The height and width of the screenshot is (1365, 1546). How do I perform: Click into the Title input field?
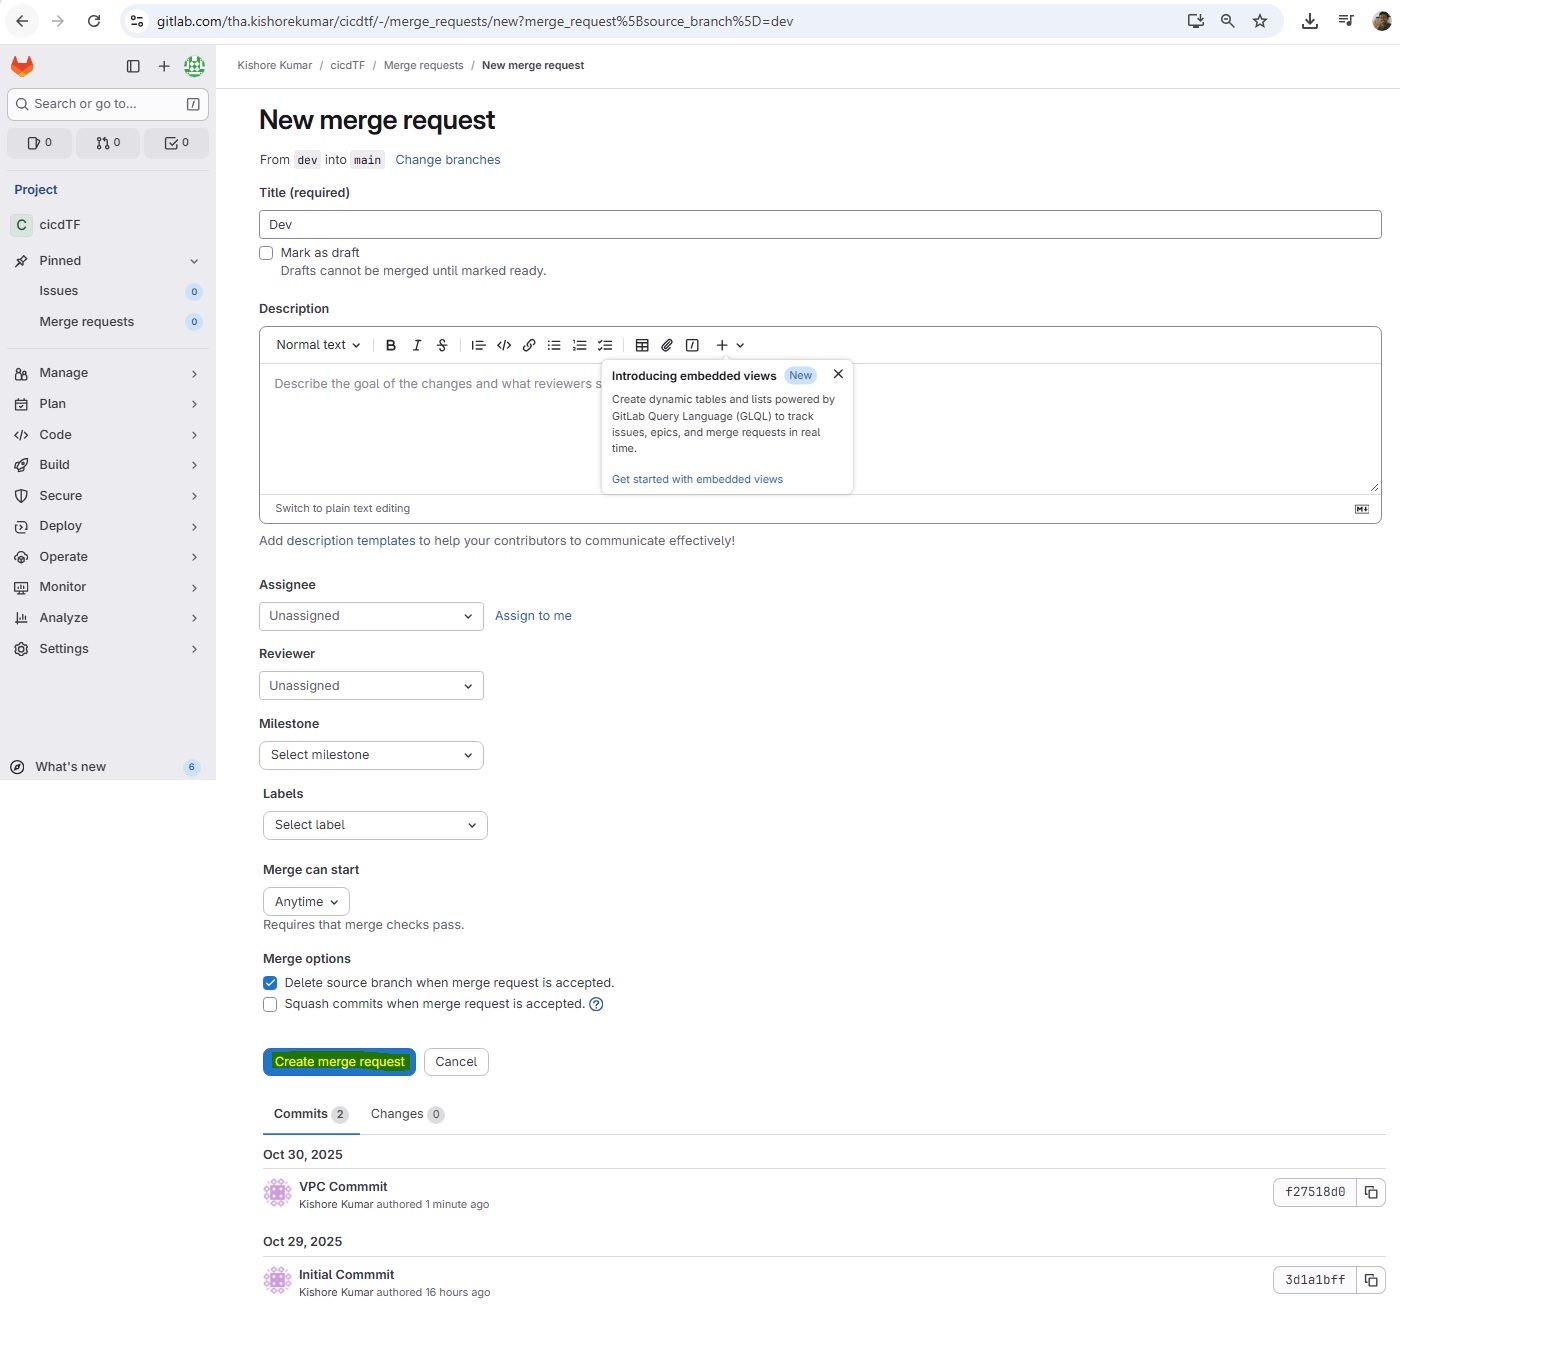pyautogui.click(x=820, y=225)
